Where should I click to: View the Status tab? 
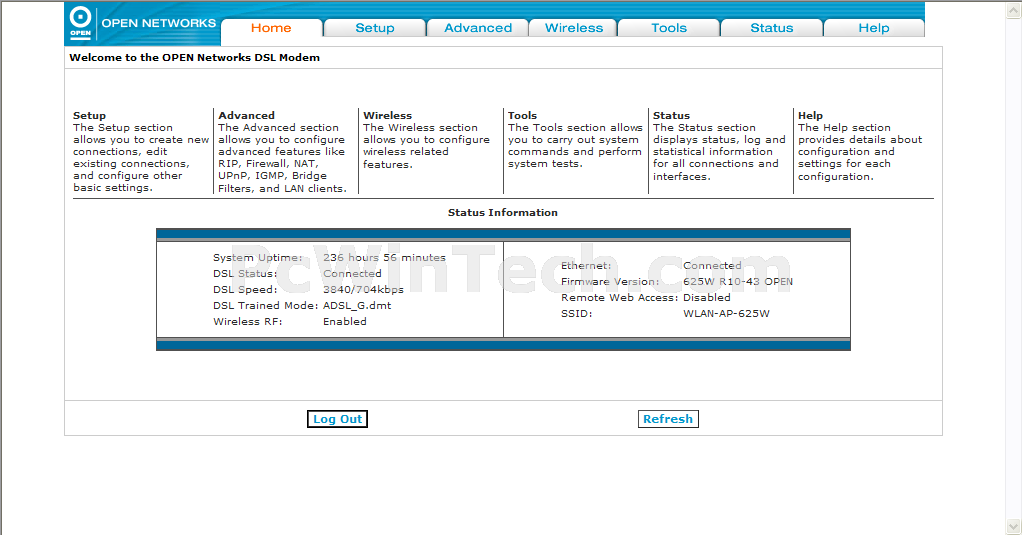pyautogui.click(x=772, y=28)
